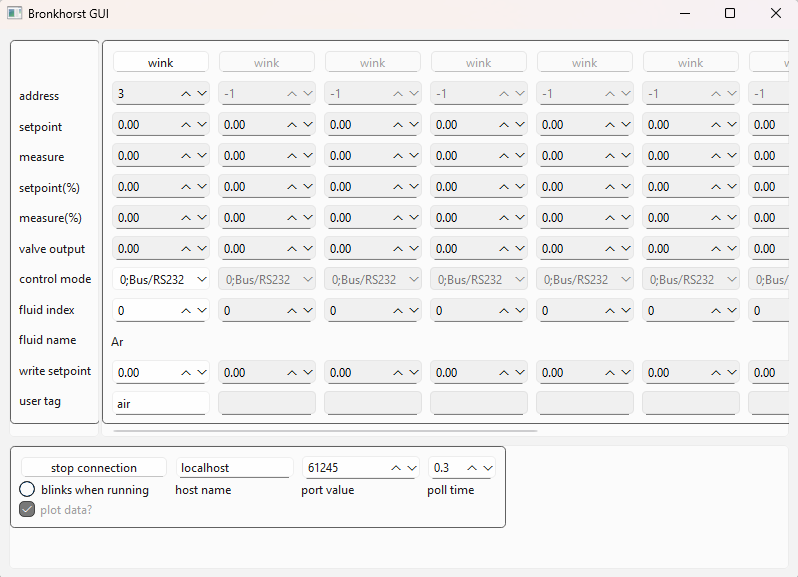
Task: Click the horizontal scrollbar under the table
Action: (x=326, y=431)
